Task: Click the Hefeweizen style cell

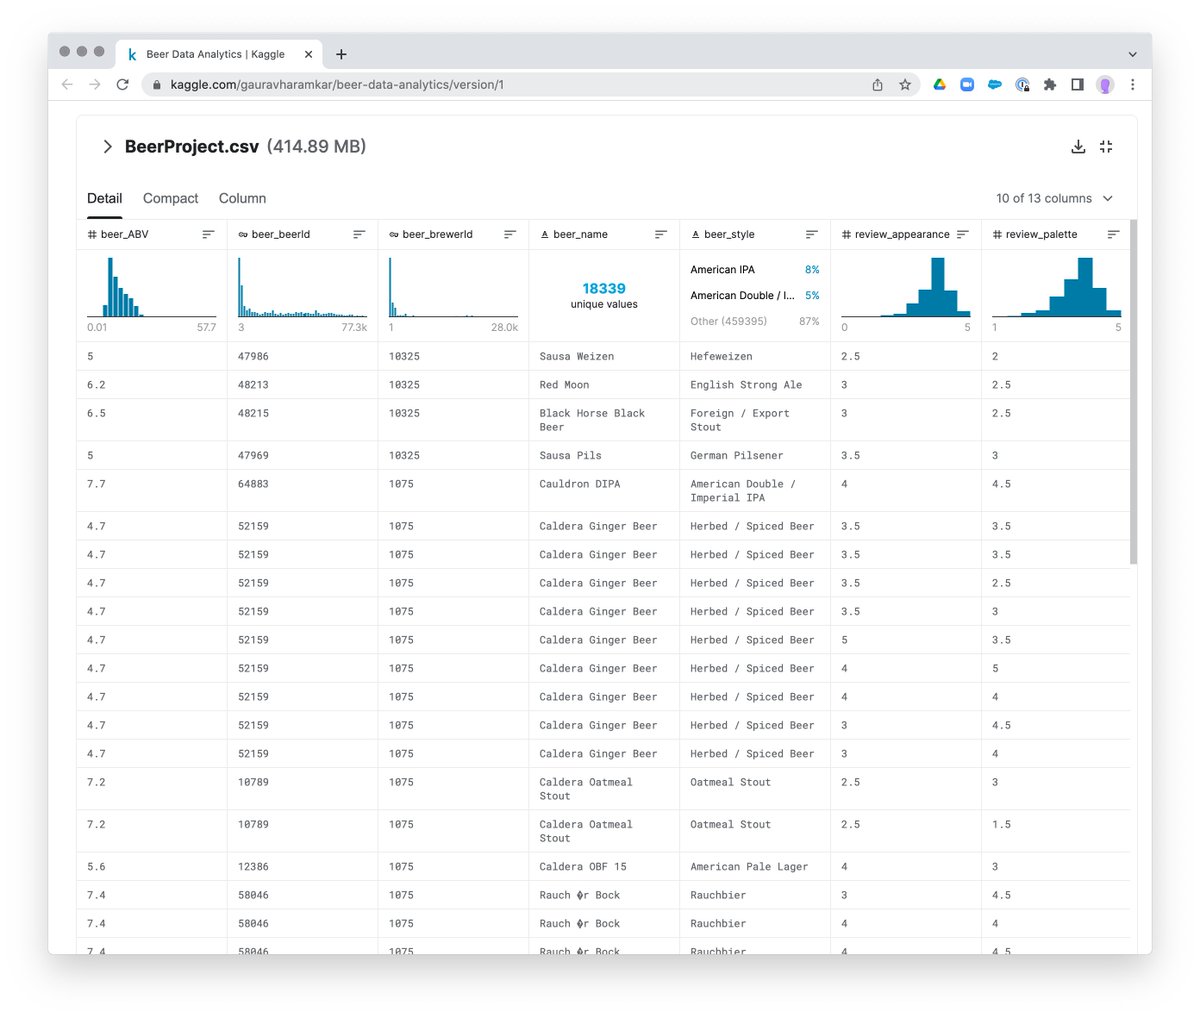Action: (x=755, y=356)
